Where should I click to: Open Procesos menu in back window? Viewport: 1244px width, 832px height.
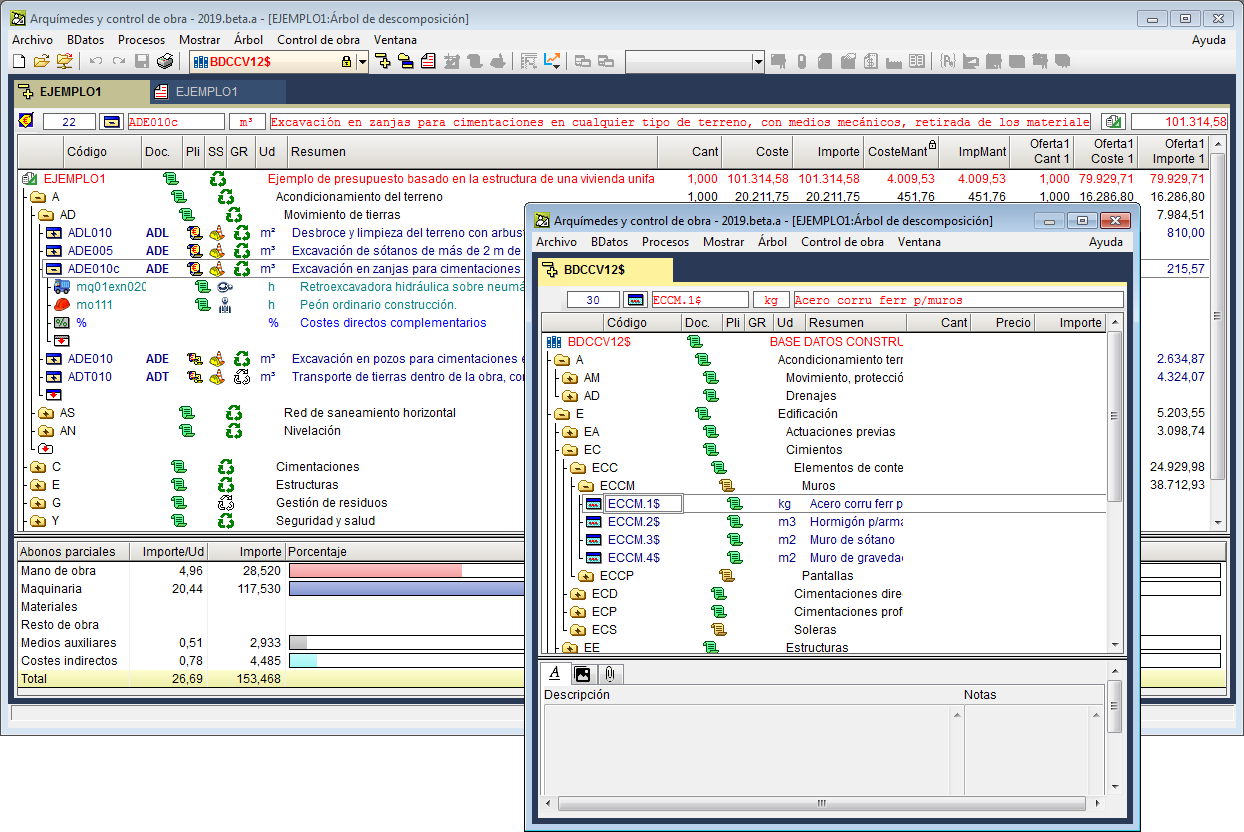pos(141,40)
